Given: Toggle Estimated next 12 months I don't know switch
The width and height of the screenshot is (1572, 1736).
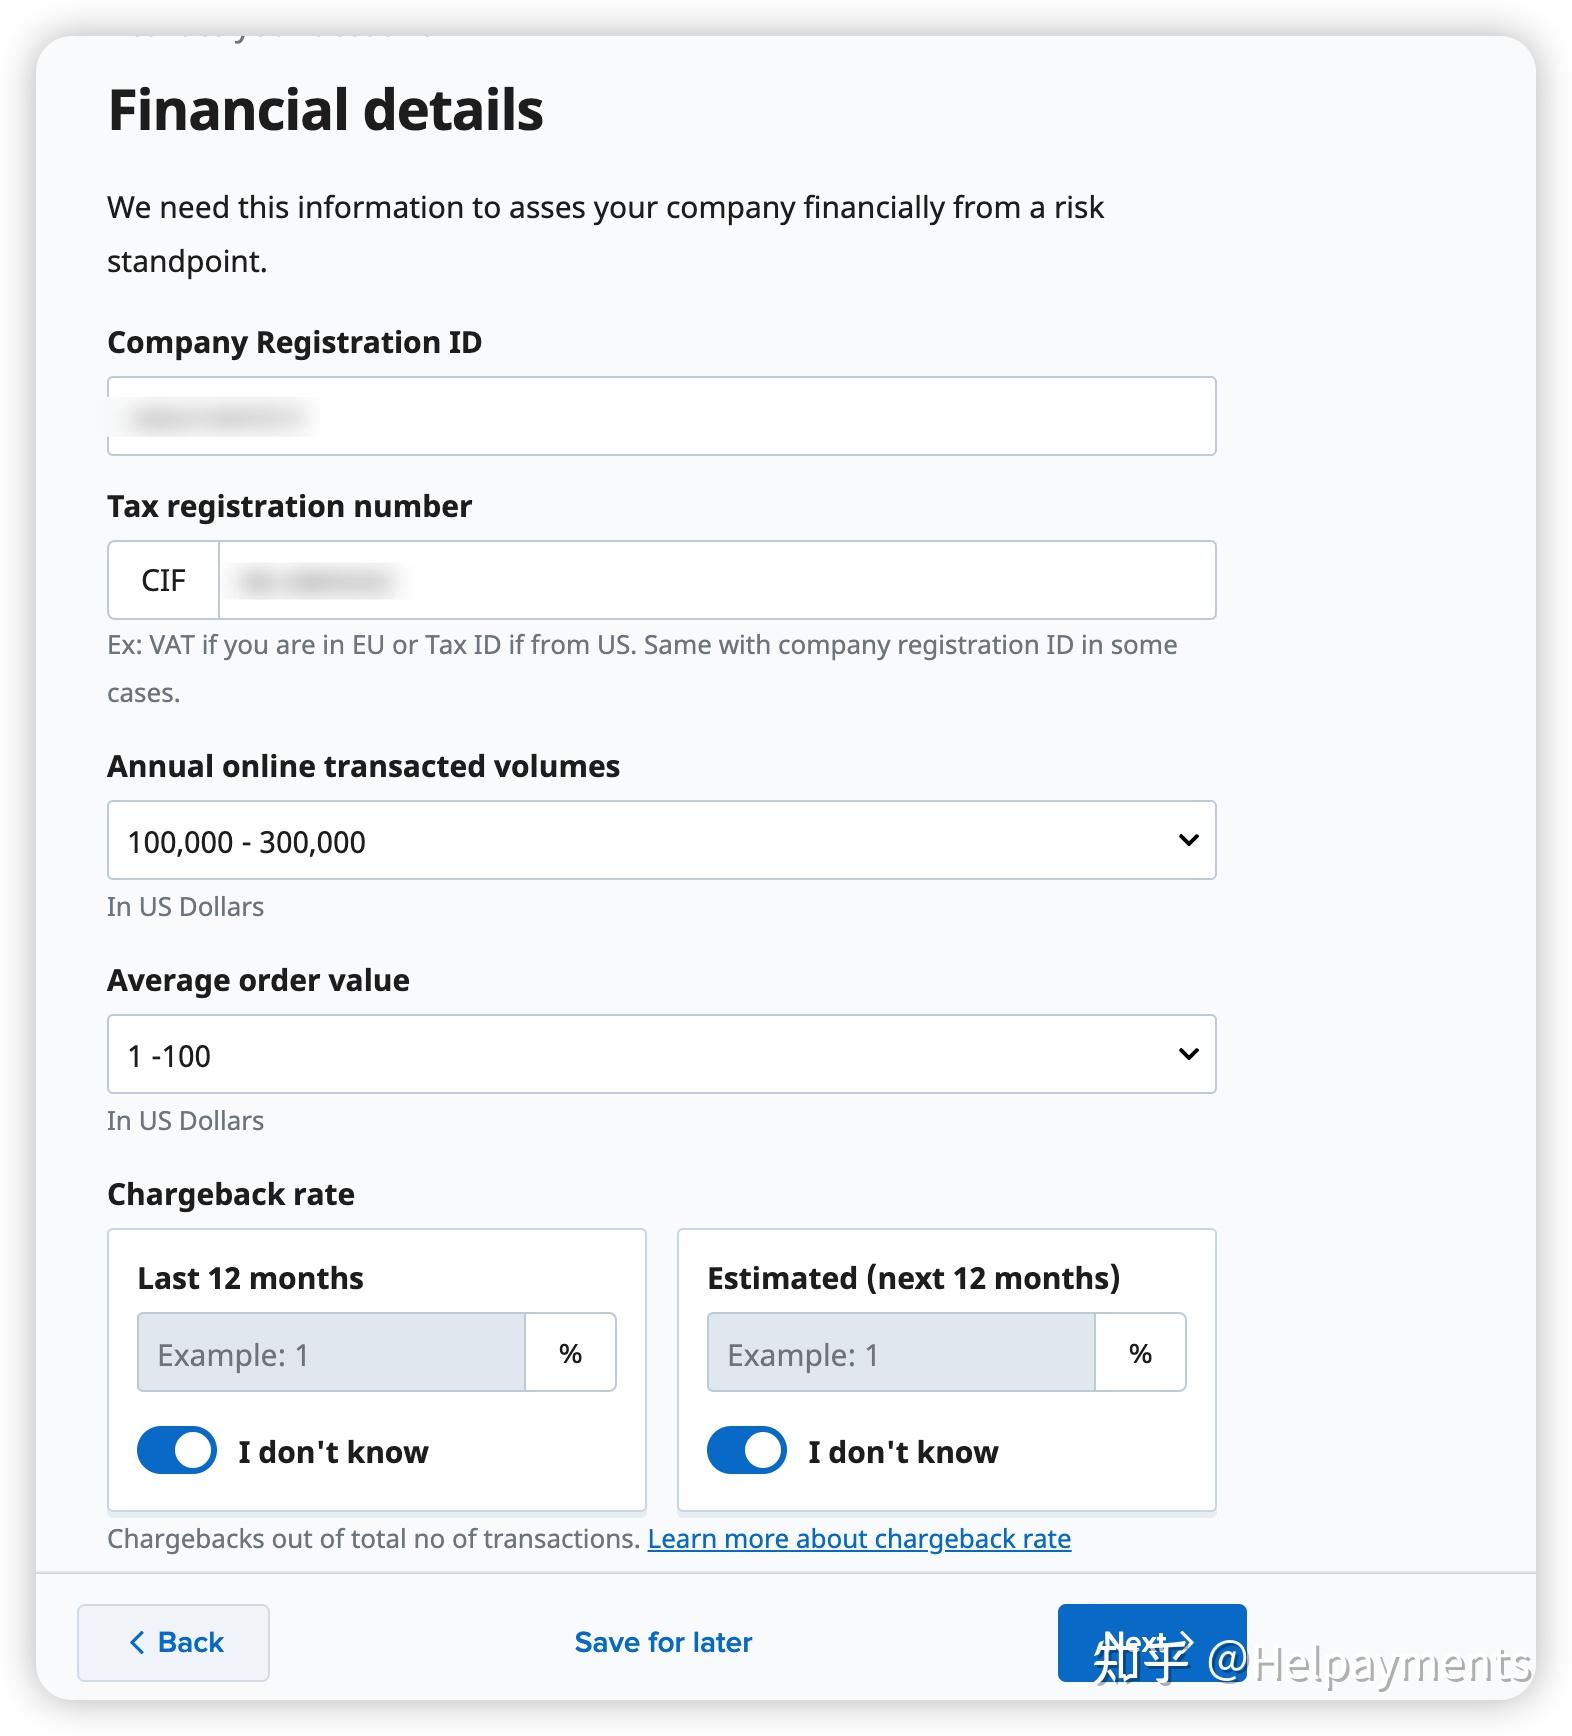Looking at the screenshot, I should tap(747, 1450).
